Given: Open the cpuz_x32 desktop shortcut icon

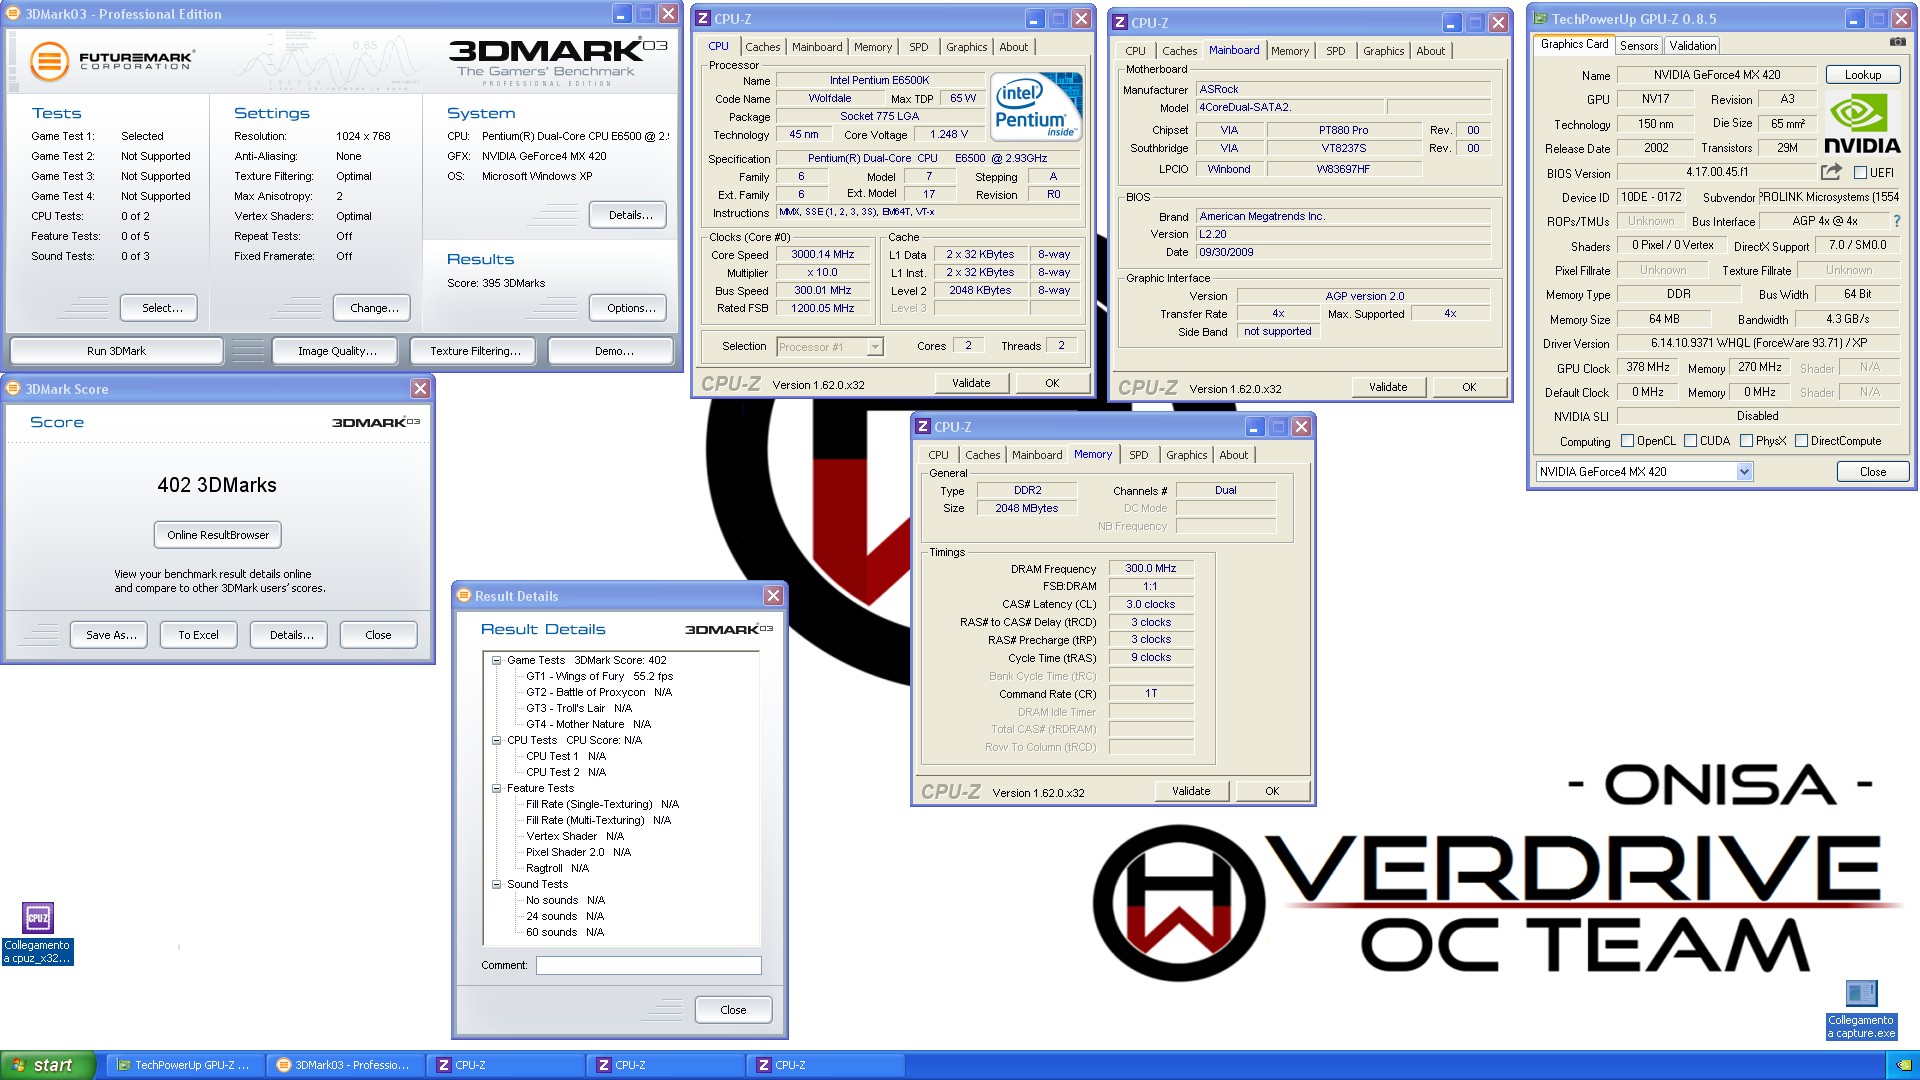Looking at the screenshot, I should 38,917.
